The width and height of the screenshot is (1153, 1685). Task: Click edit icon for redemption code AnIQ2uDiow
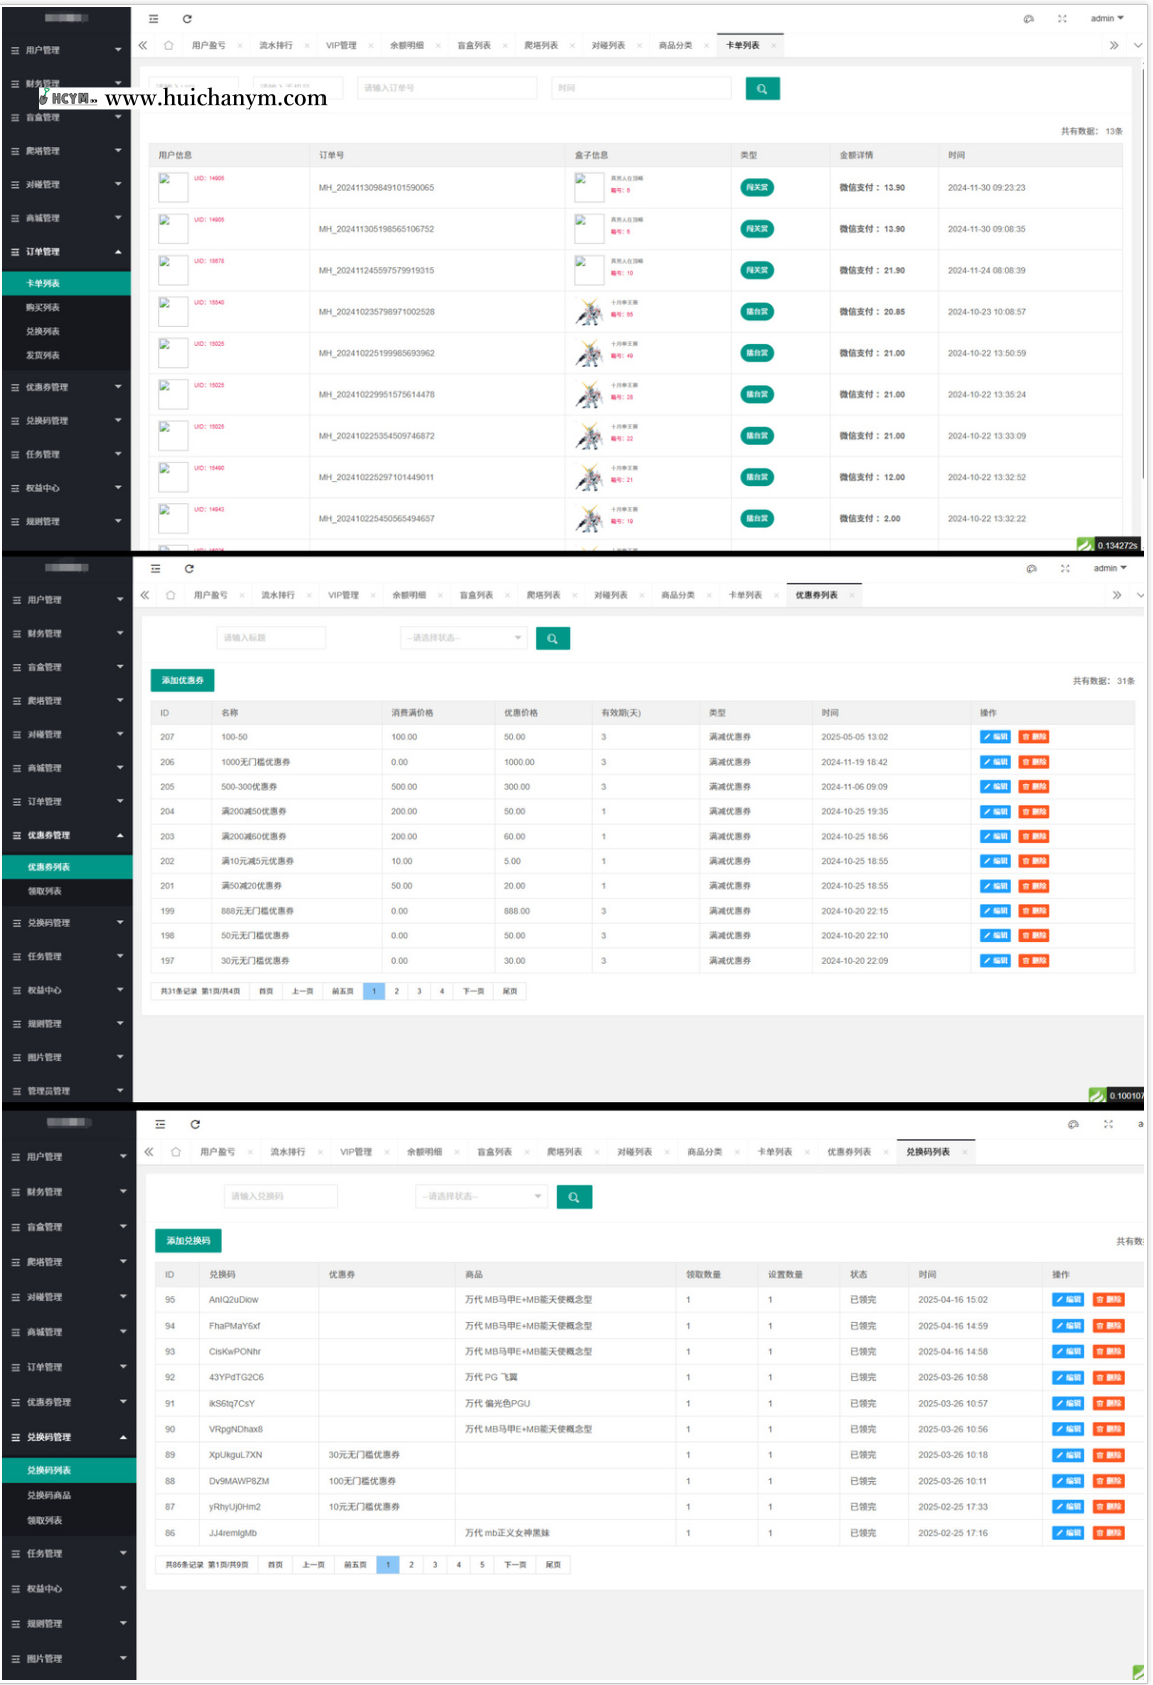click(x=1067, y=1300)
